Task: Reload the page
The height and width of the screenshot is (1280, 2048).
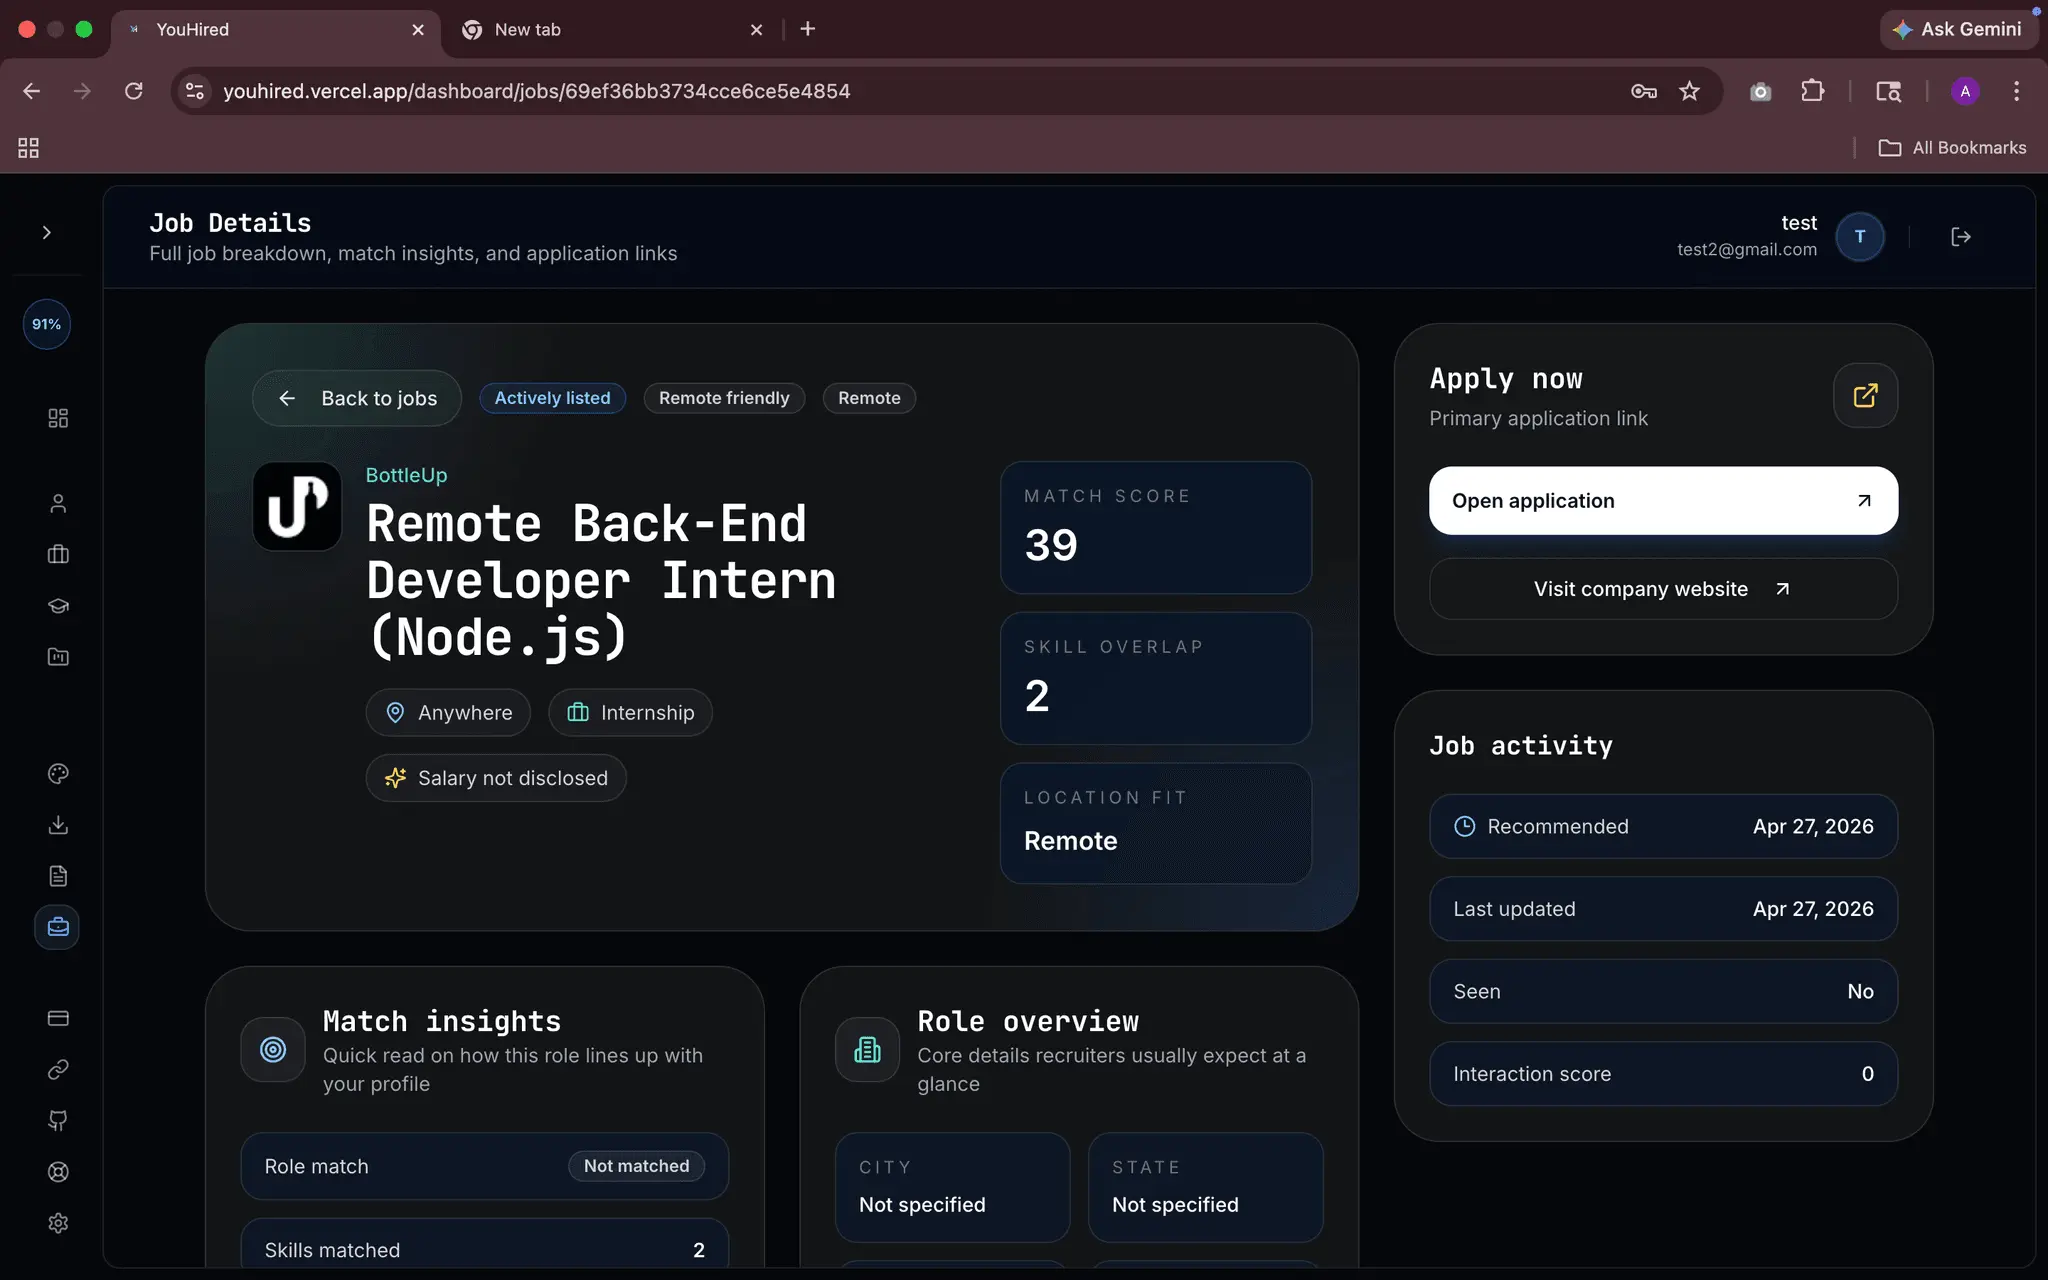Action: [133, 91]
